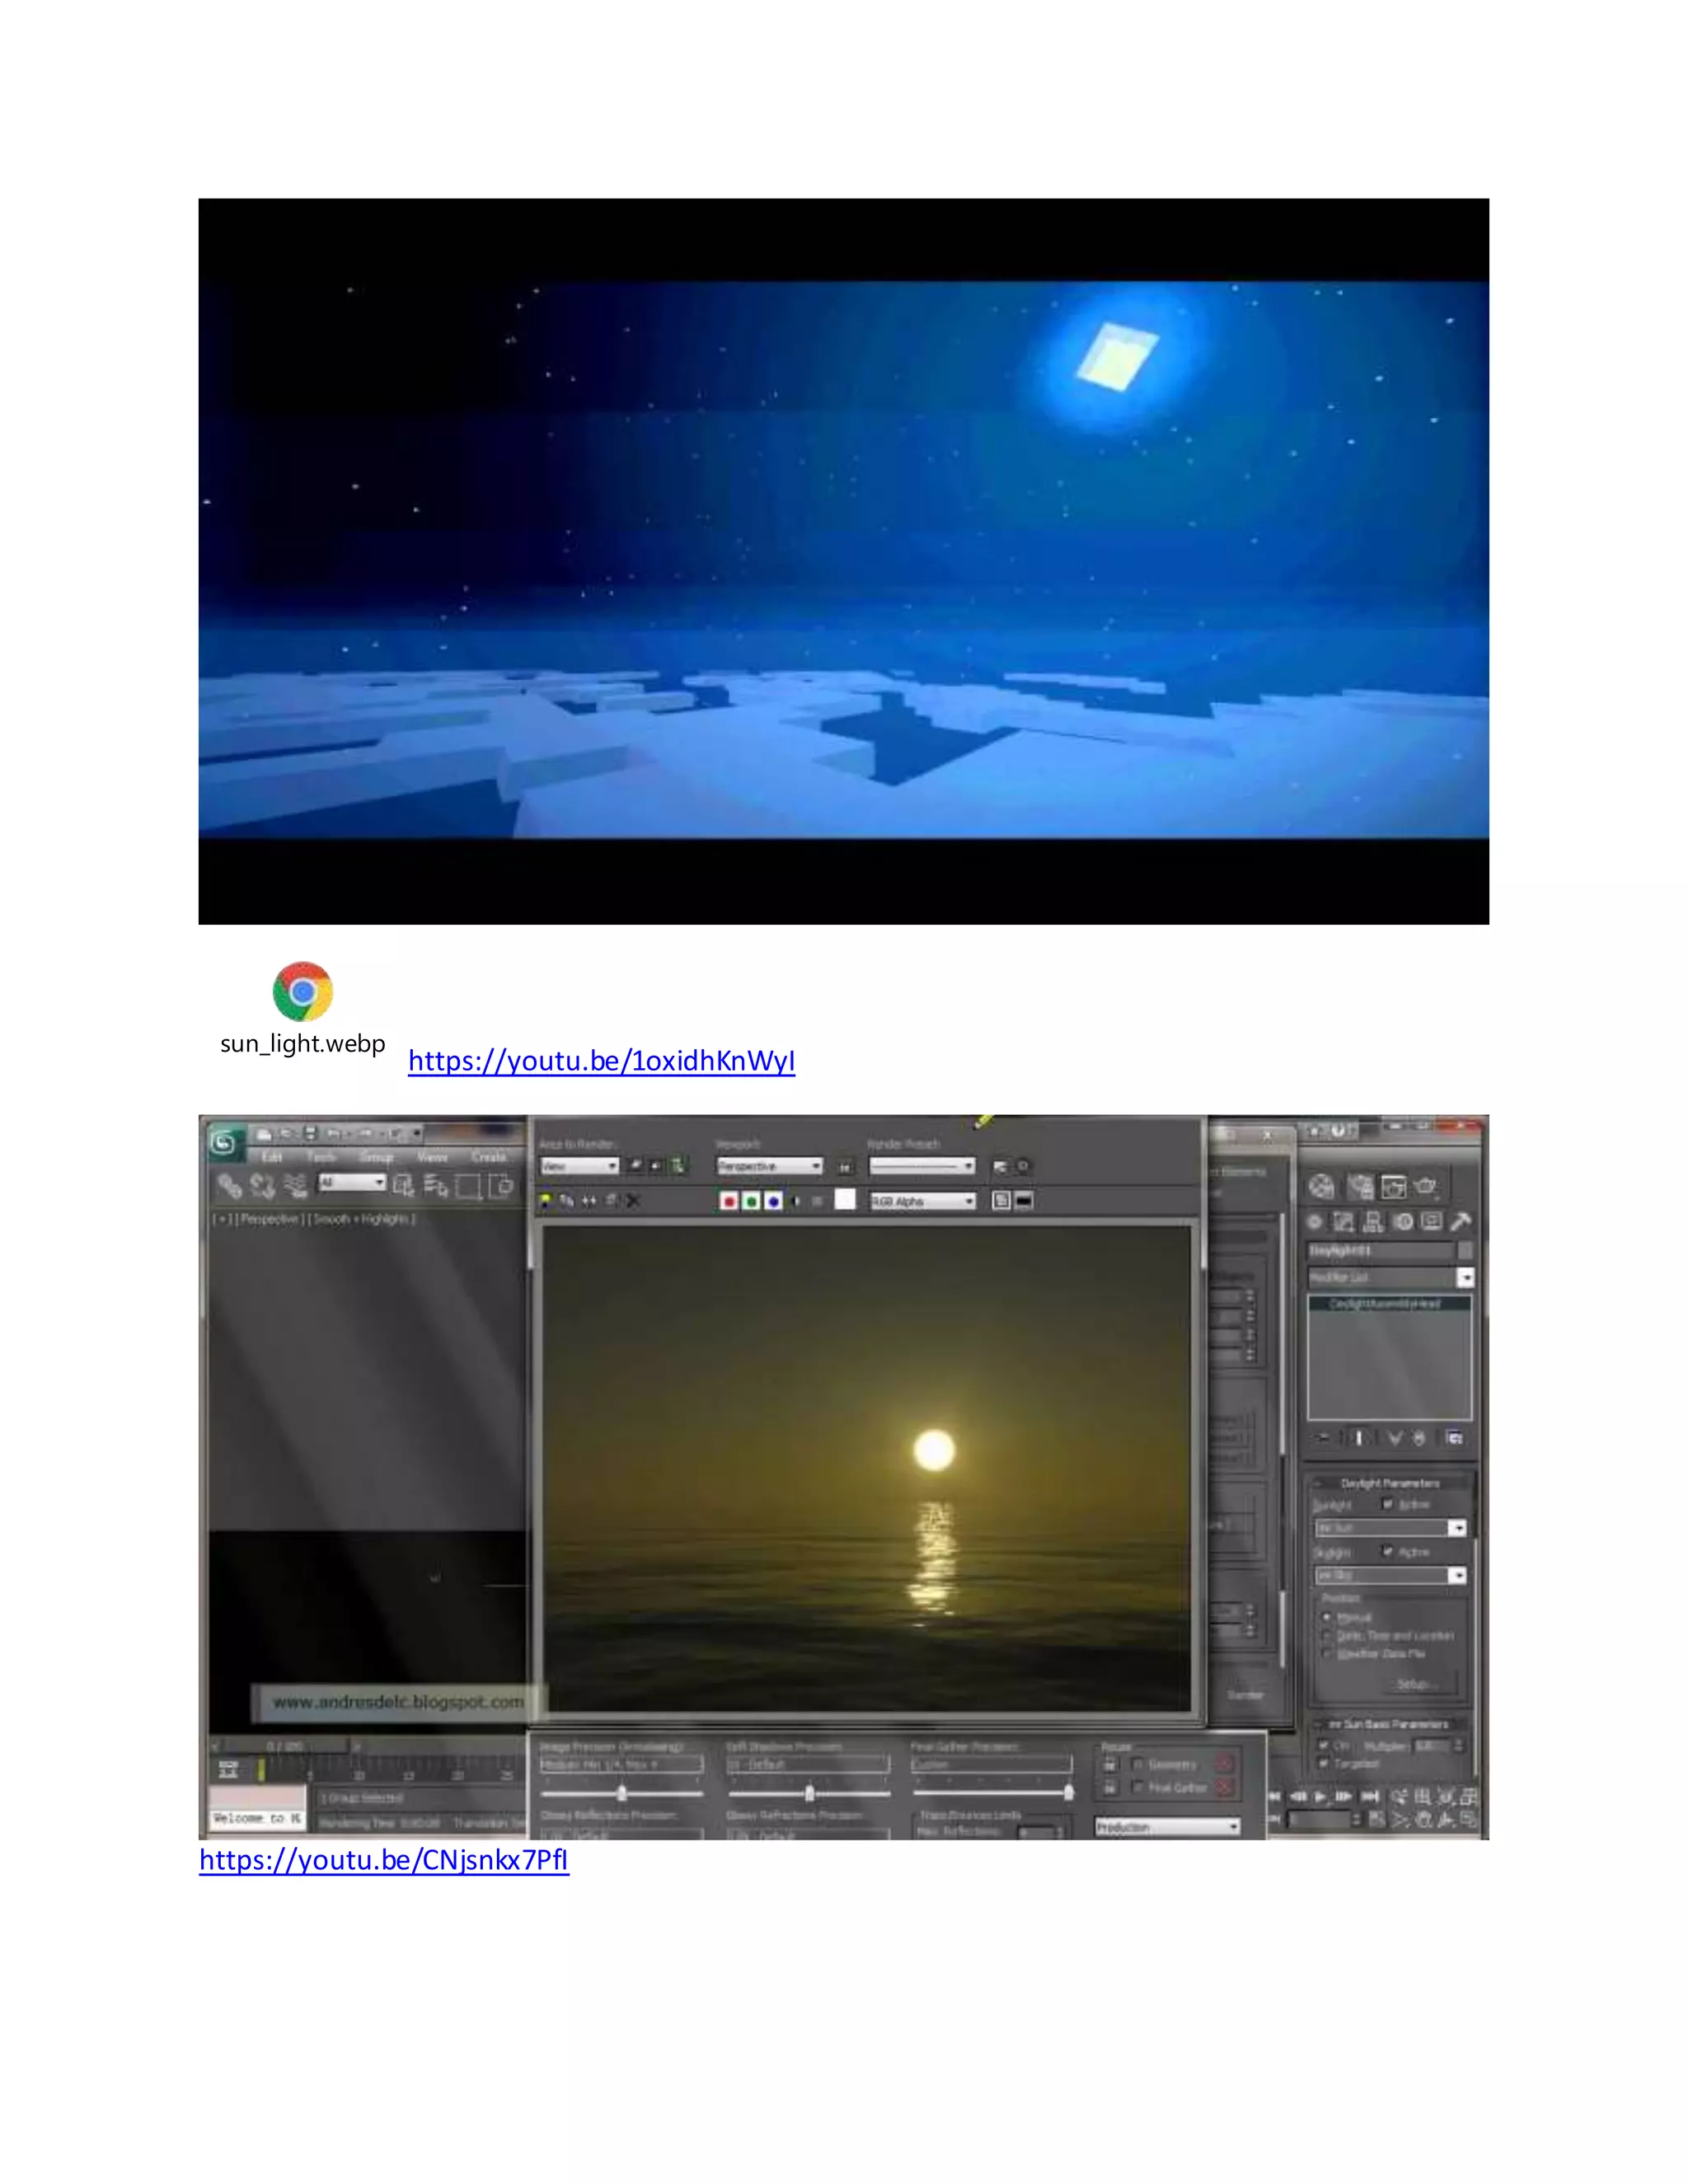Open the Views menu in 3ds Max
1688x2184 pixels.
coord(433,1157)
